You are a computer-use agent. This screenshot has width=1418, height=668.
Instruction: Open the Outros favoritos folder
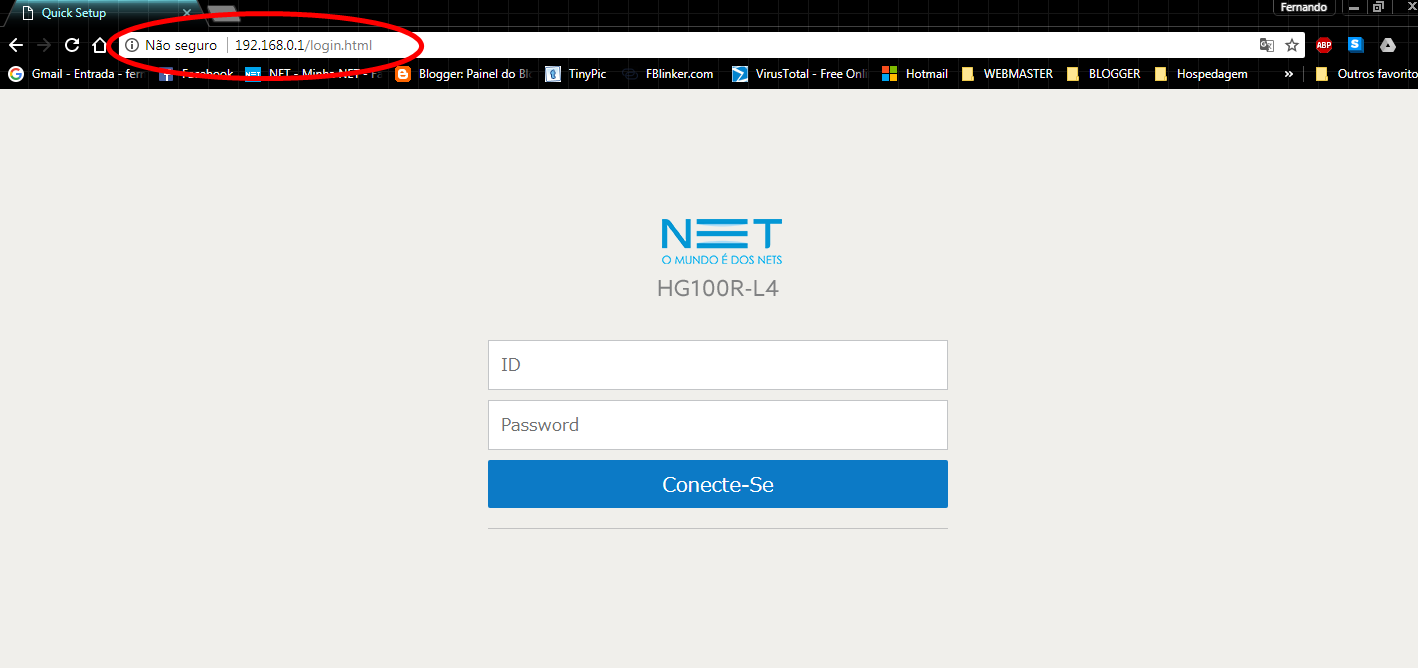coord(1366,74)
